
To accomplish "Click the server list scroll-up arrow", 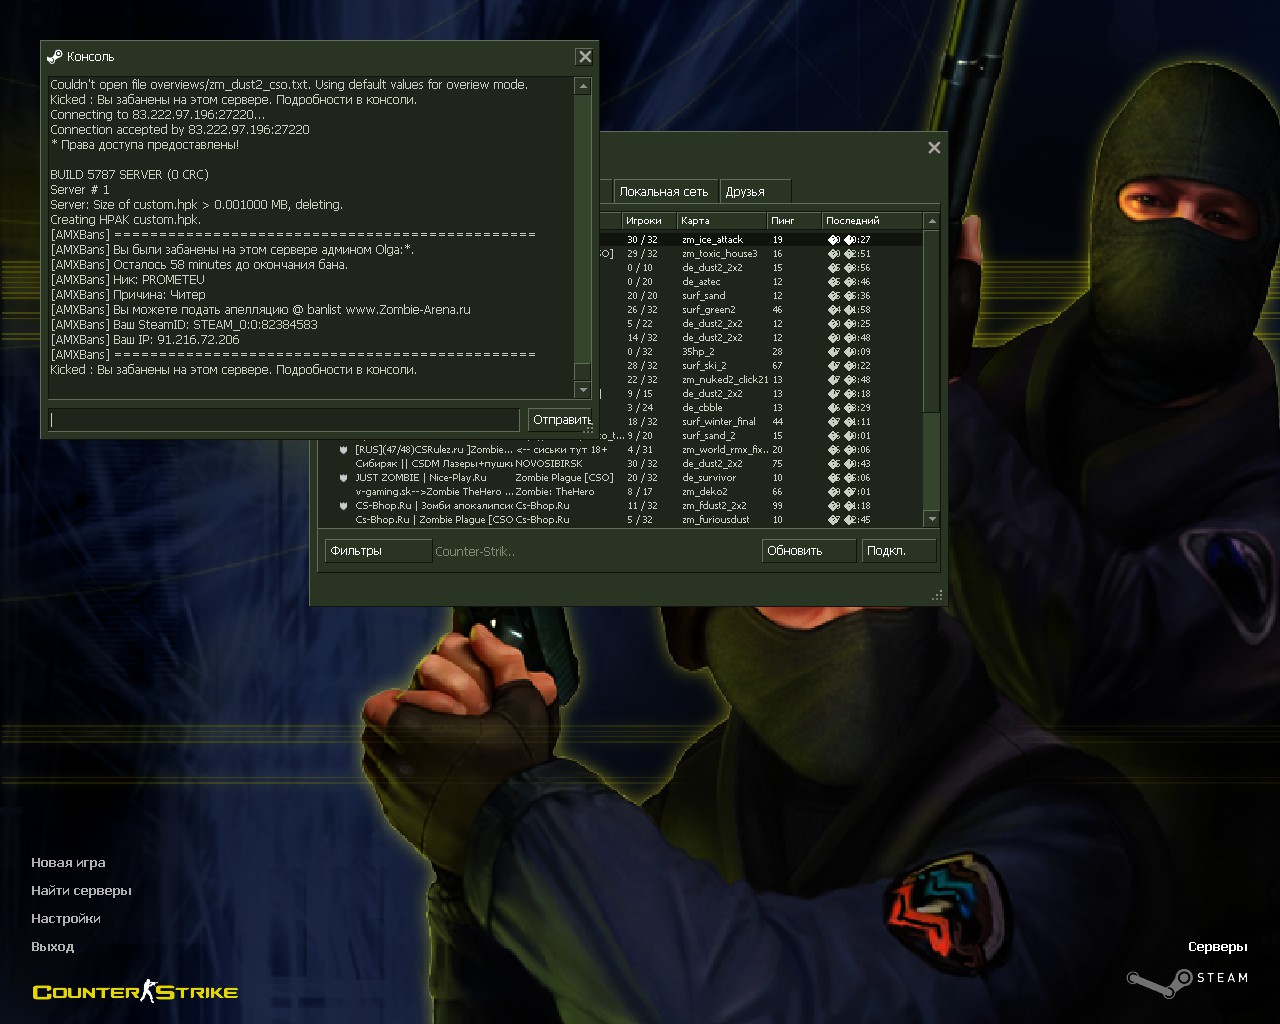I will point(932,221).
